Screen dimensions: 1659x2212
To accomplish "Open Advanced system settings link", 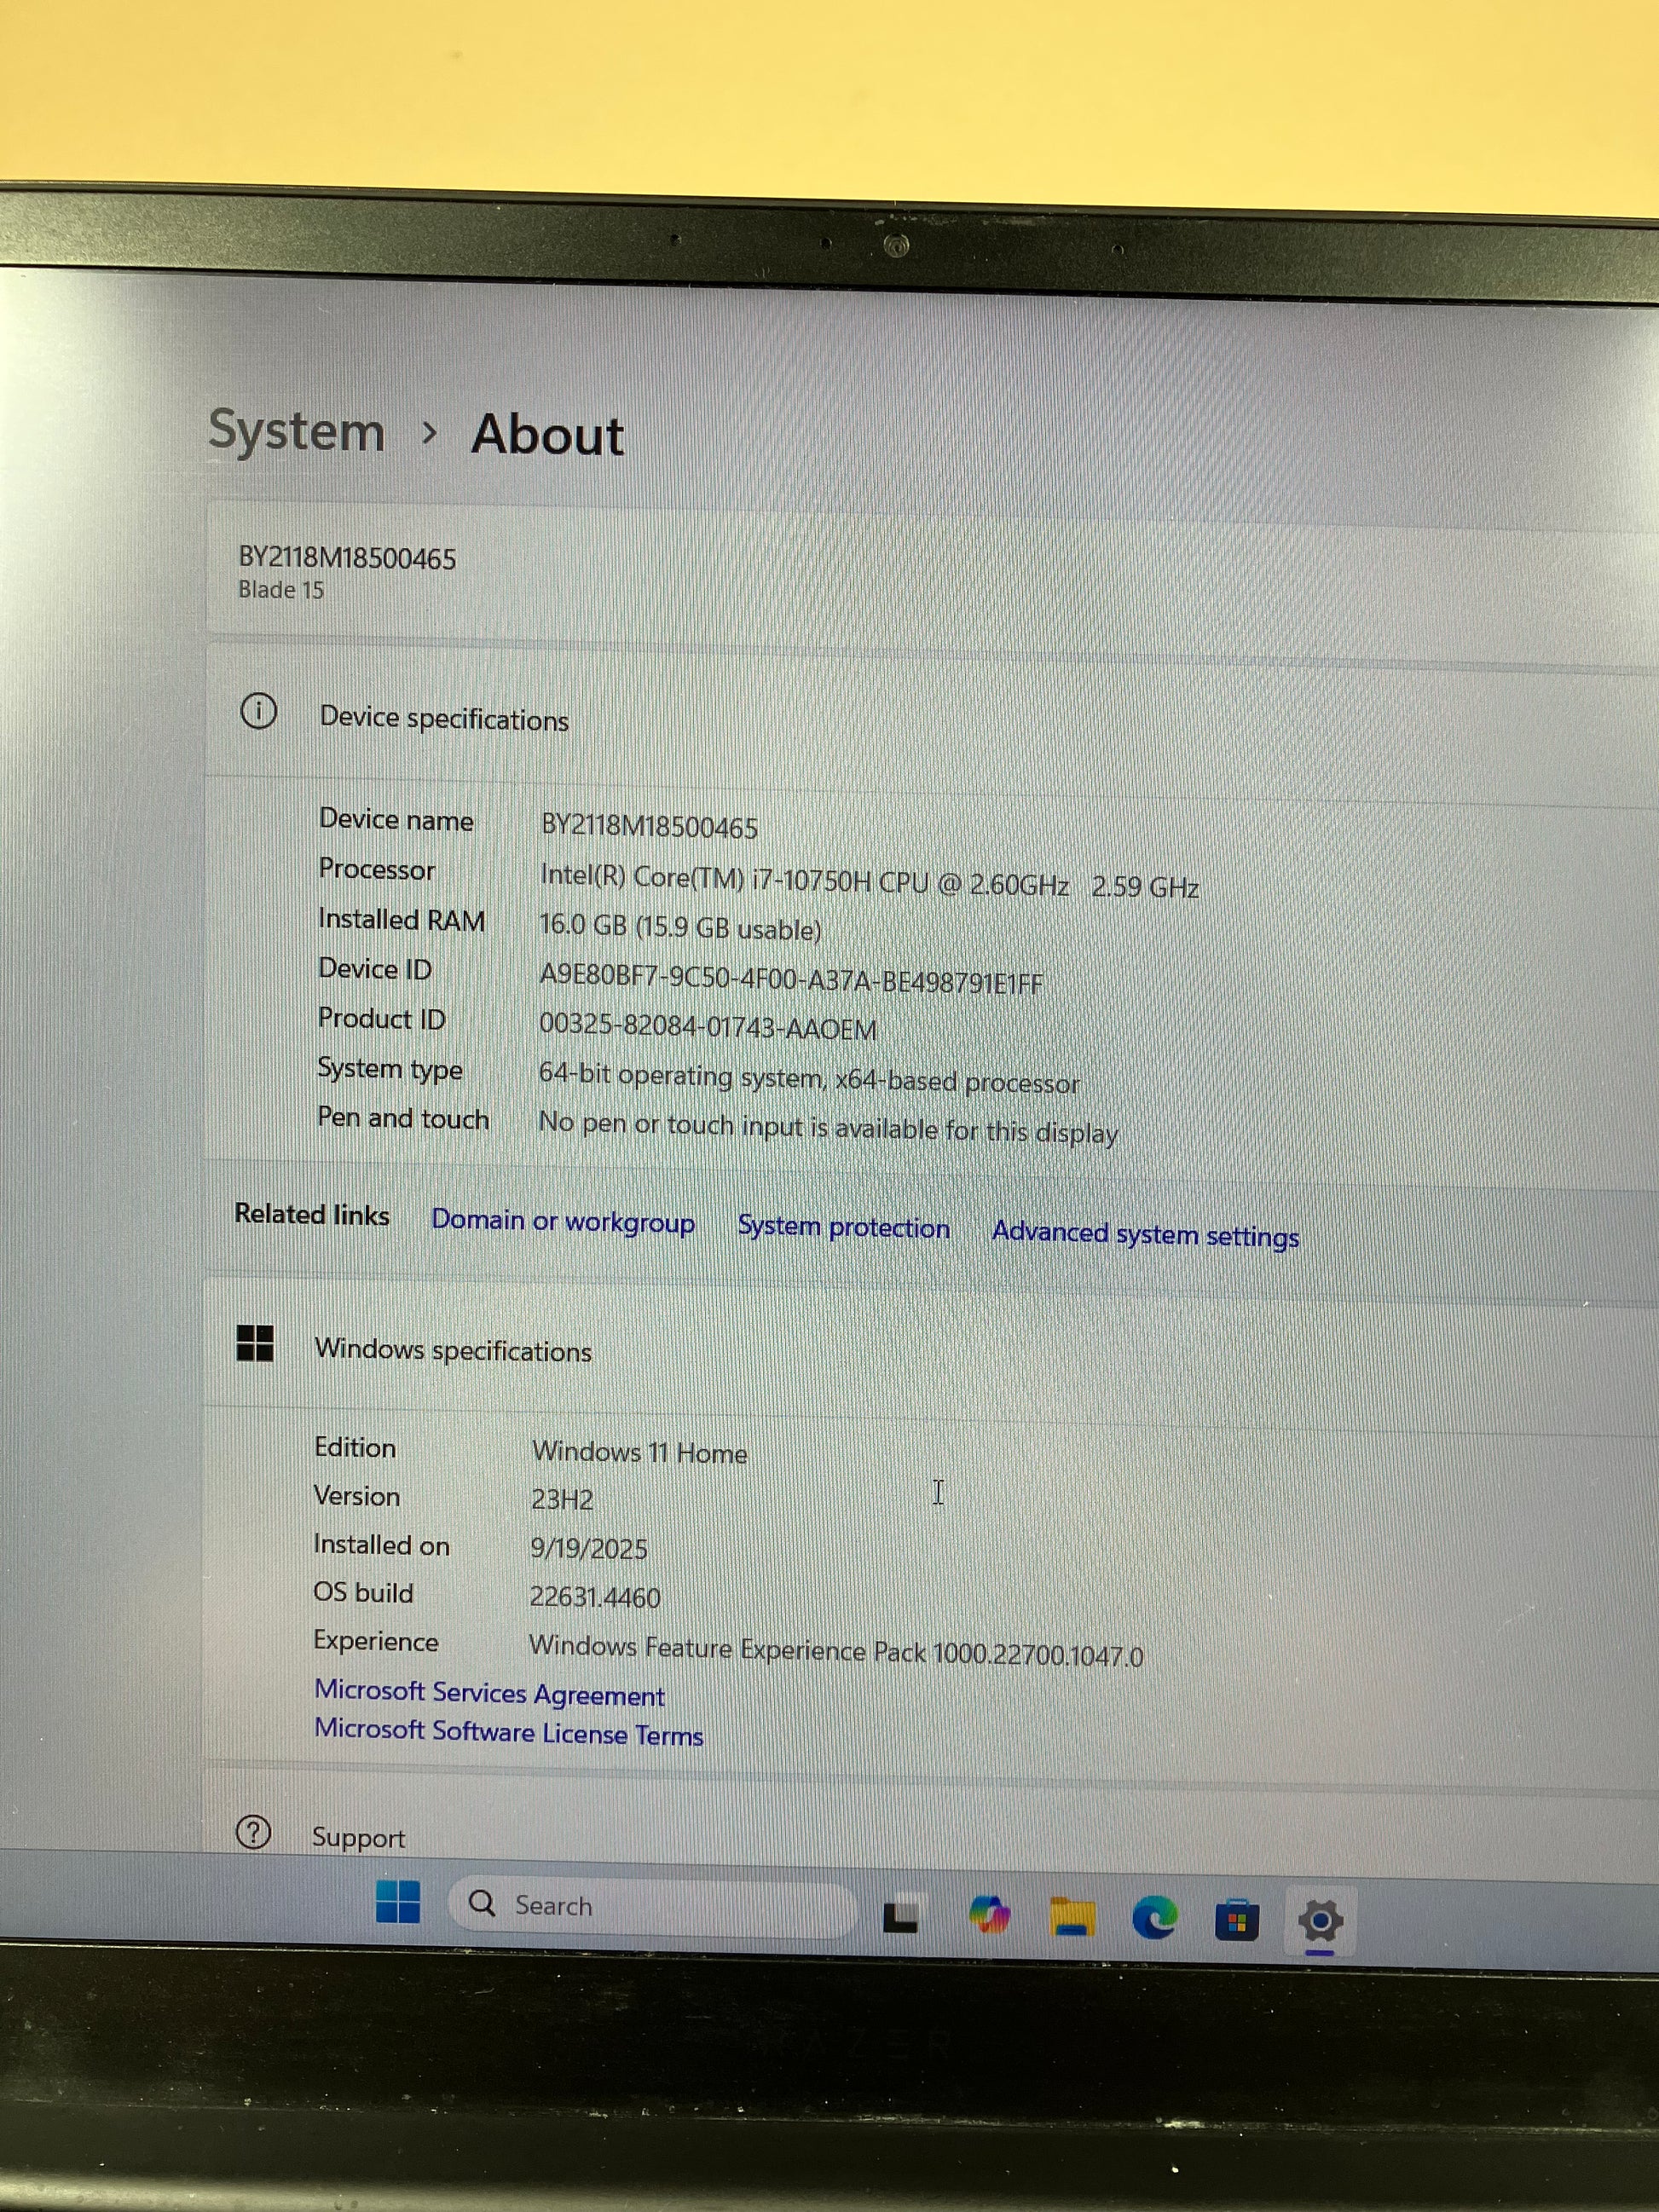I will (1145, 1235).
